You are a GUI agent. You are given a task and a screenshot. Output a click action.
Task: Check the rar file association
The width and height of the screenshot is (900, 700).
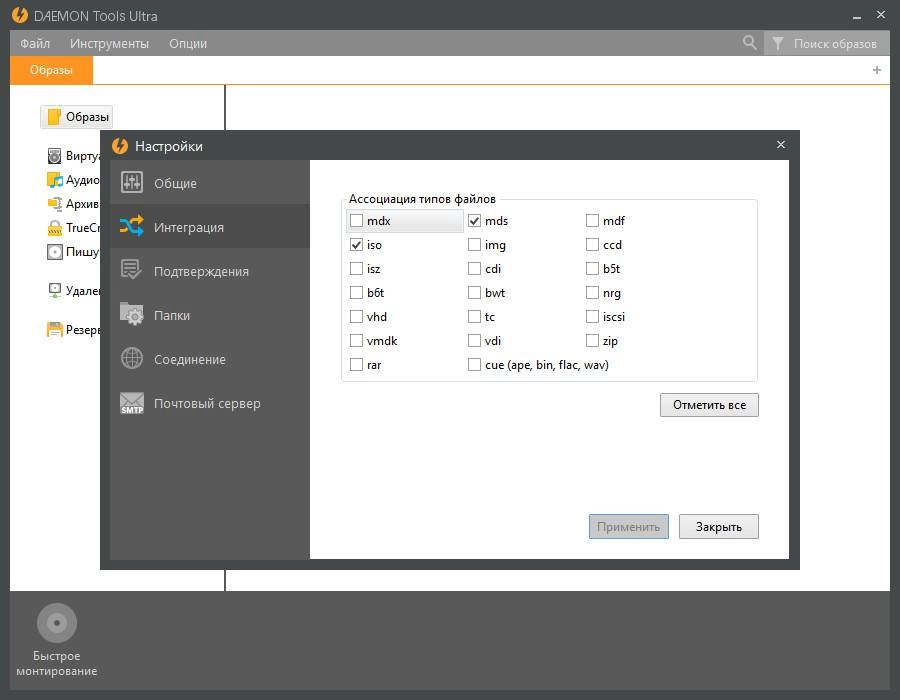(356, 365)
